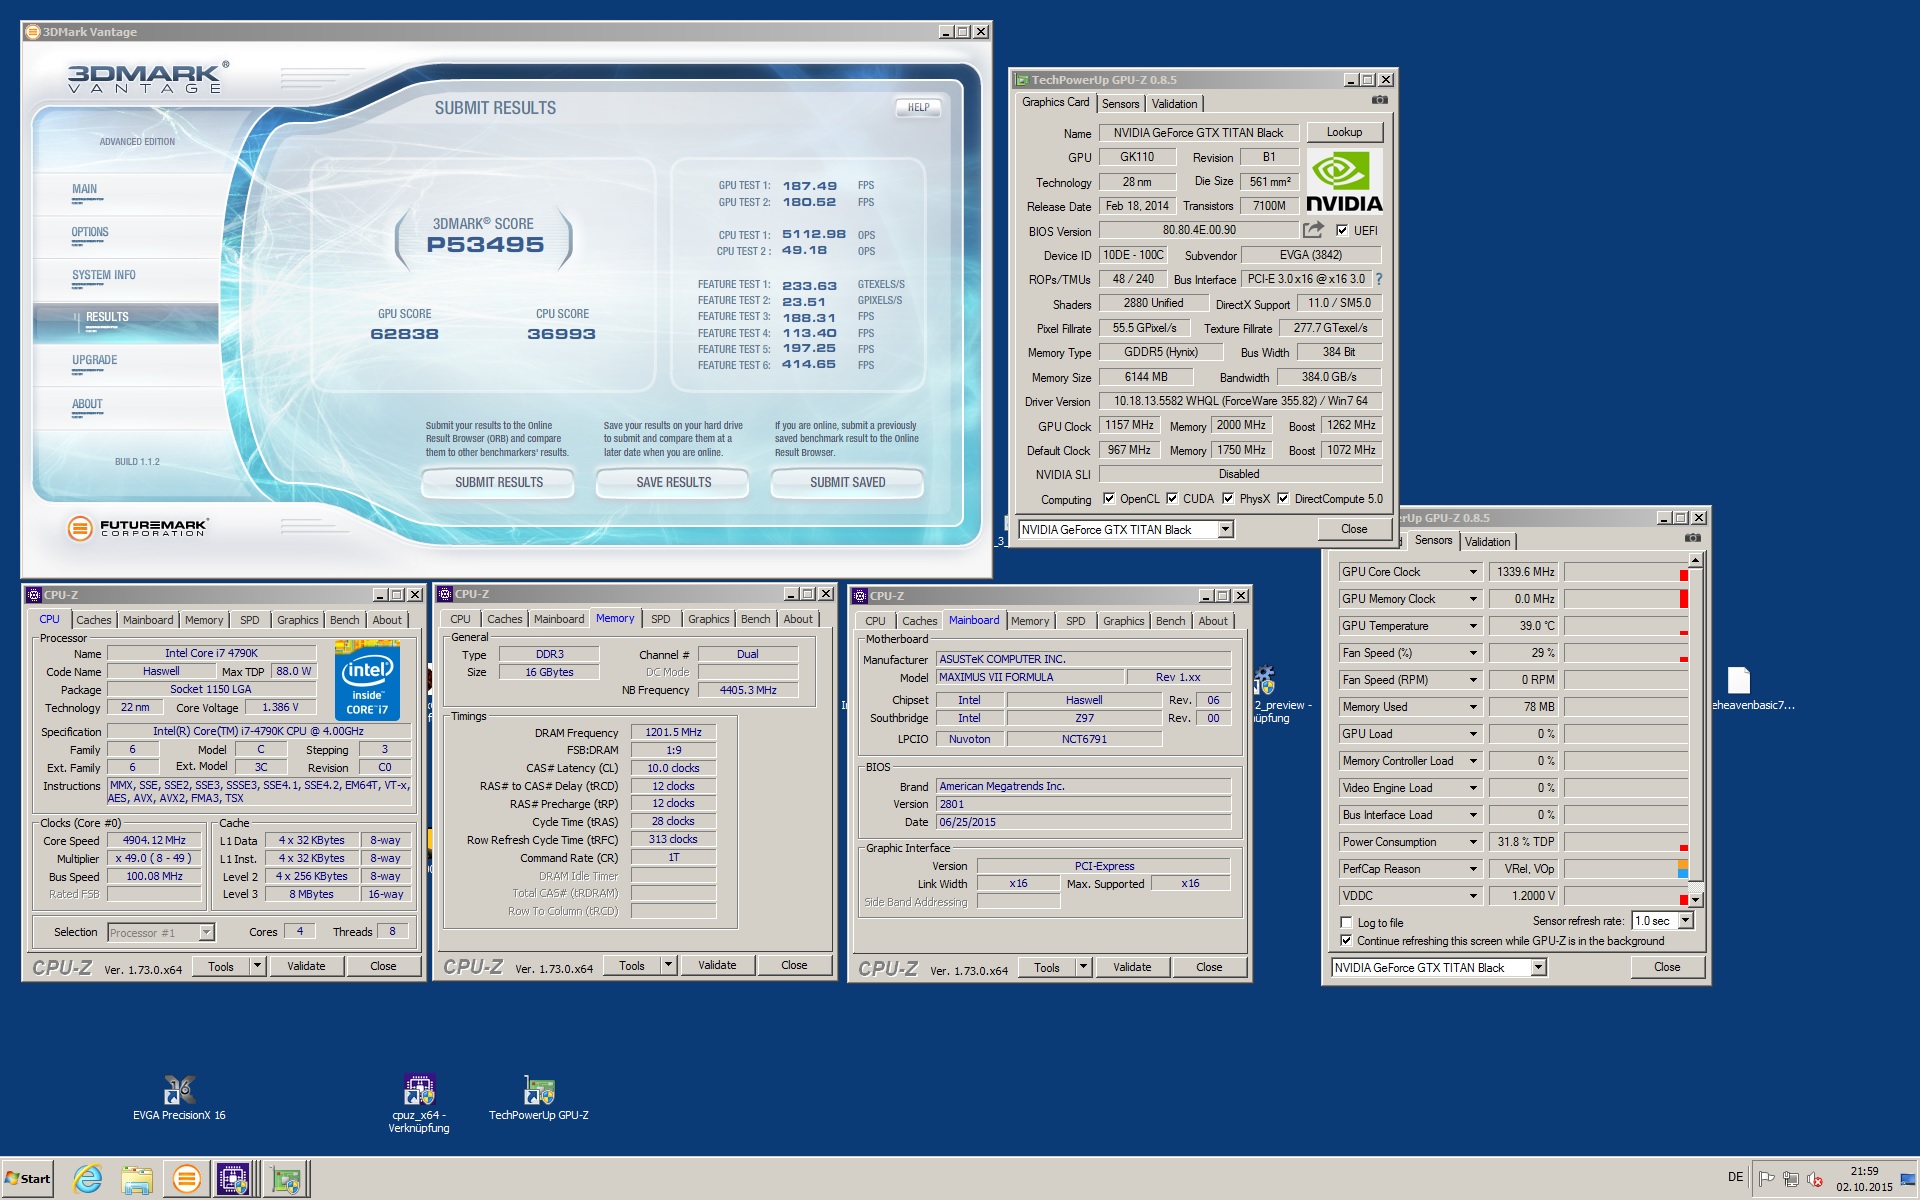Screen dimensions: 1920x1200
Task: Open Windows Explorer from the taskbar
Action: coord(137,1180)
